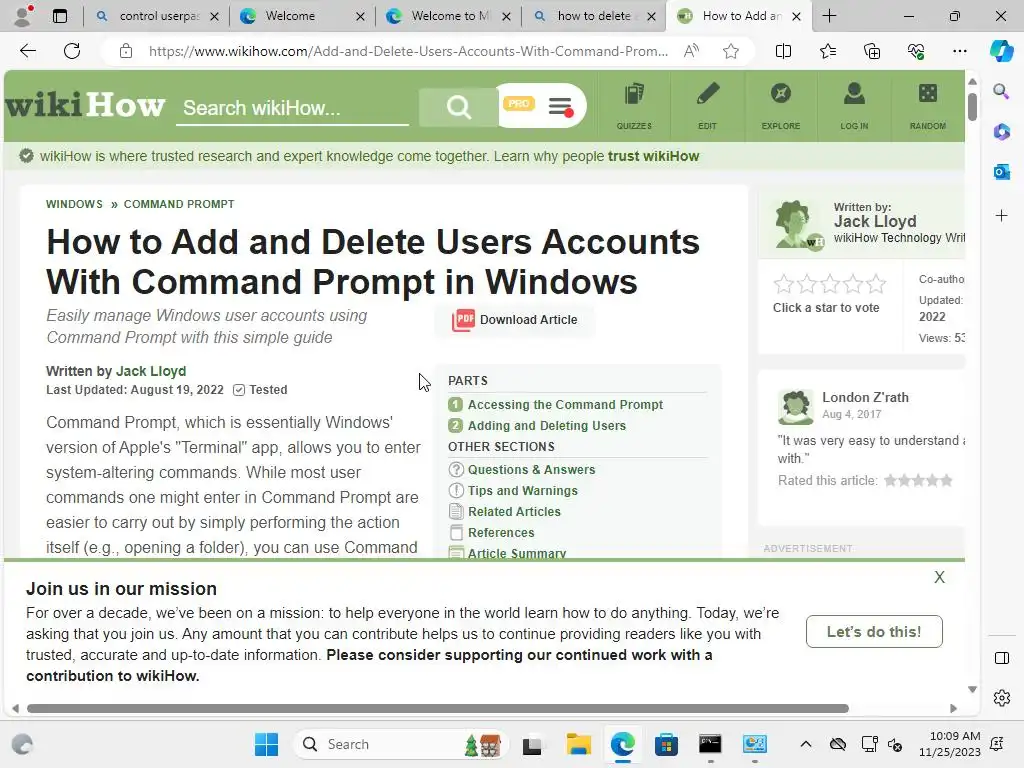Add app to sidebar plus icon
This screenshot has height=768, width=1024.
coord(1001,216)
